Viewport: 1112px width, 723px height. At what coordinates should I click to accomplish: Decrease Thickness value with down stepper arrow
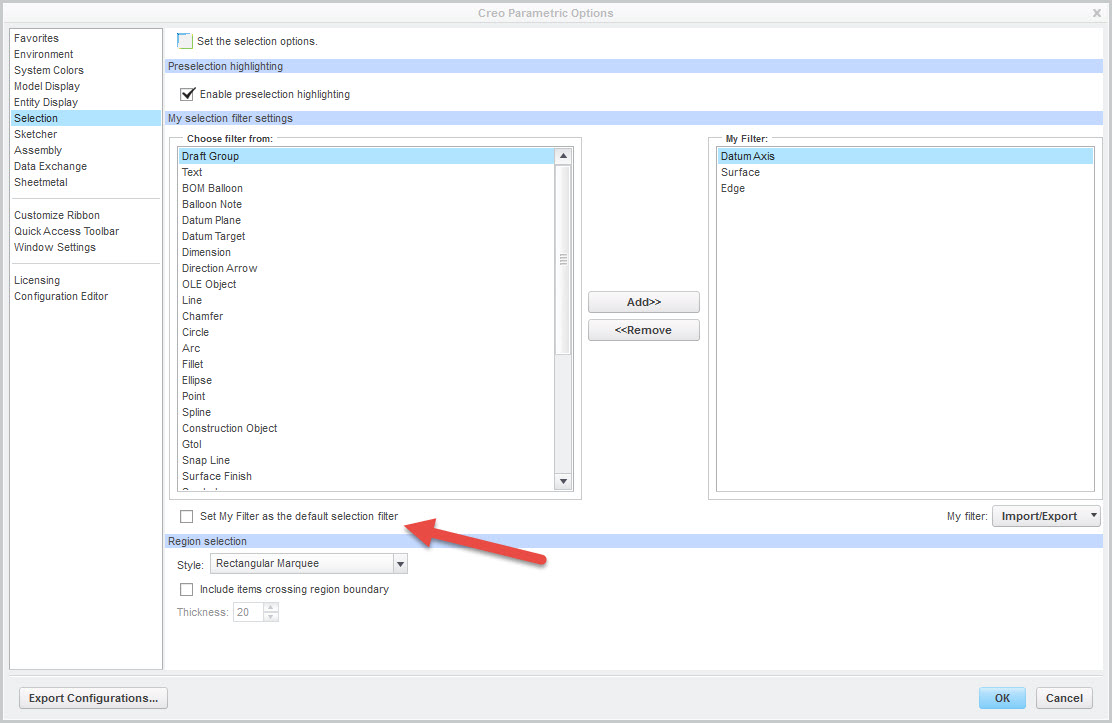tap(271, 617)
